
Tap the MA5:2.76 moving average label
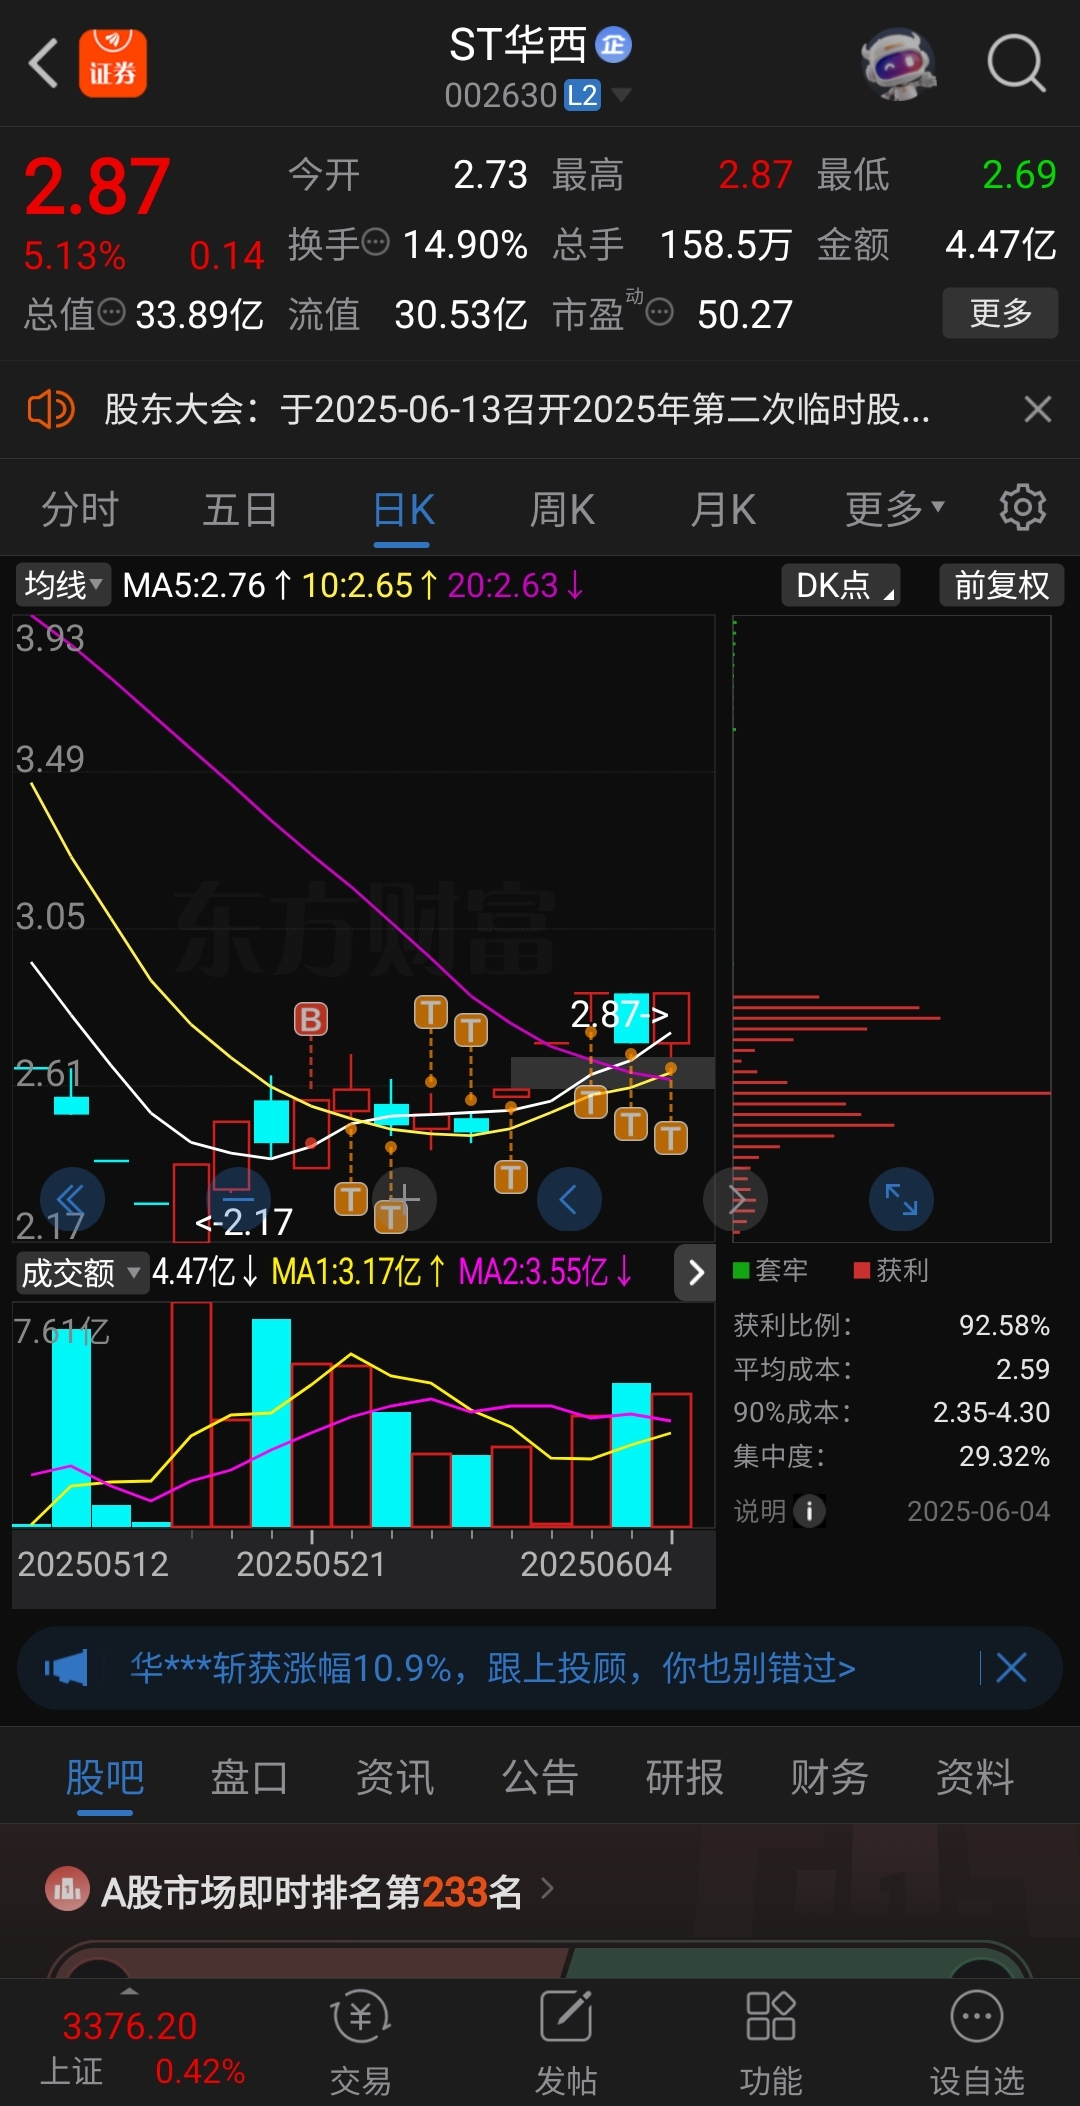click(207, 585)
